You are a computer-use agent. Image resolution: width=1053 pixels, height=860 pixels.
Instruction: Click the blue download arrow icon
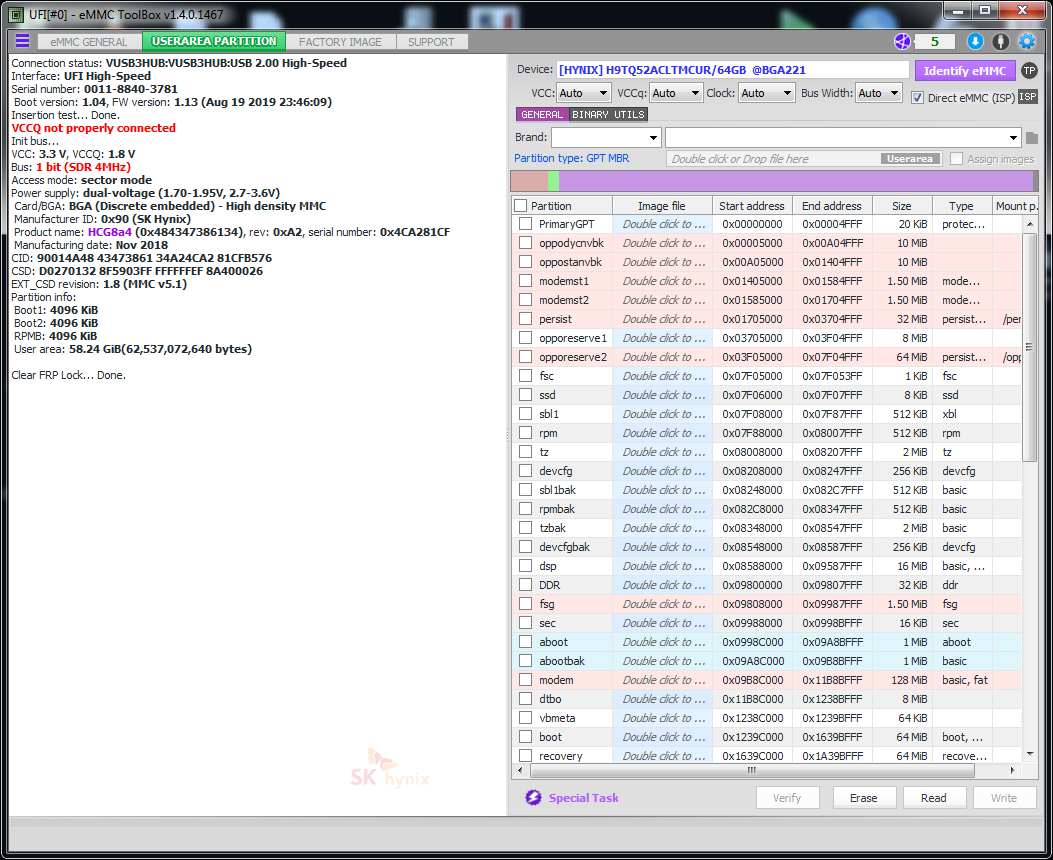(x=975, y=41)
